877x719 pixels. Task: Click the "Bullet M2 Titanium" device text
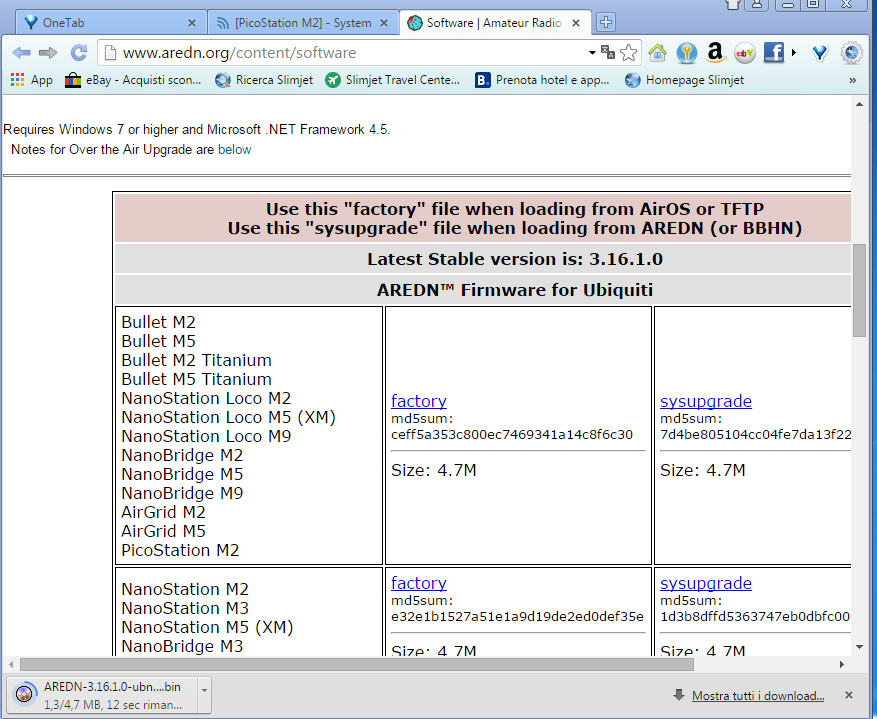pos(196,360)
